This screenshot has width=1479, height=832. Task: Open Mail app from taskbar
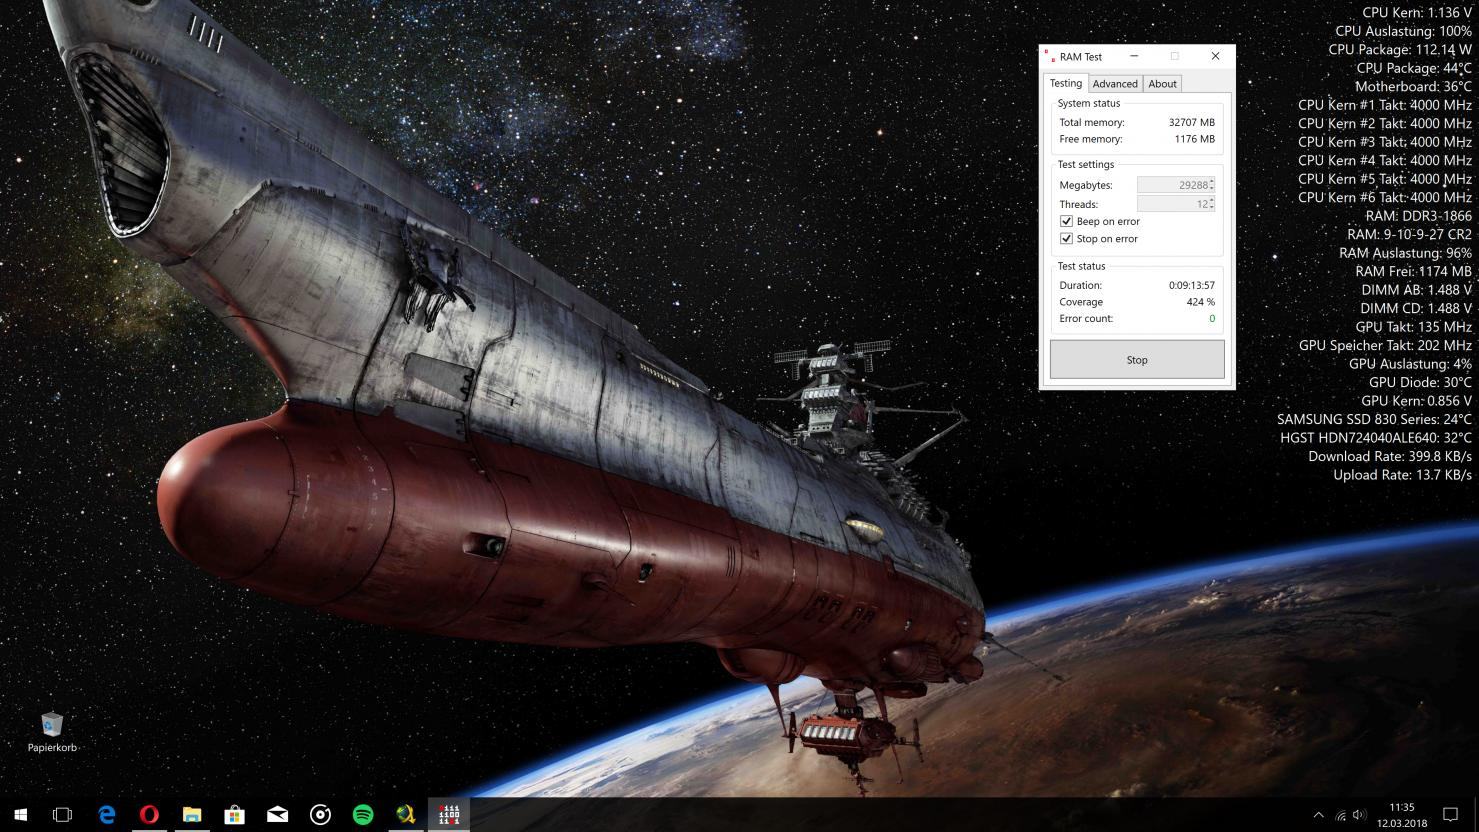[278, 814]
